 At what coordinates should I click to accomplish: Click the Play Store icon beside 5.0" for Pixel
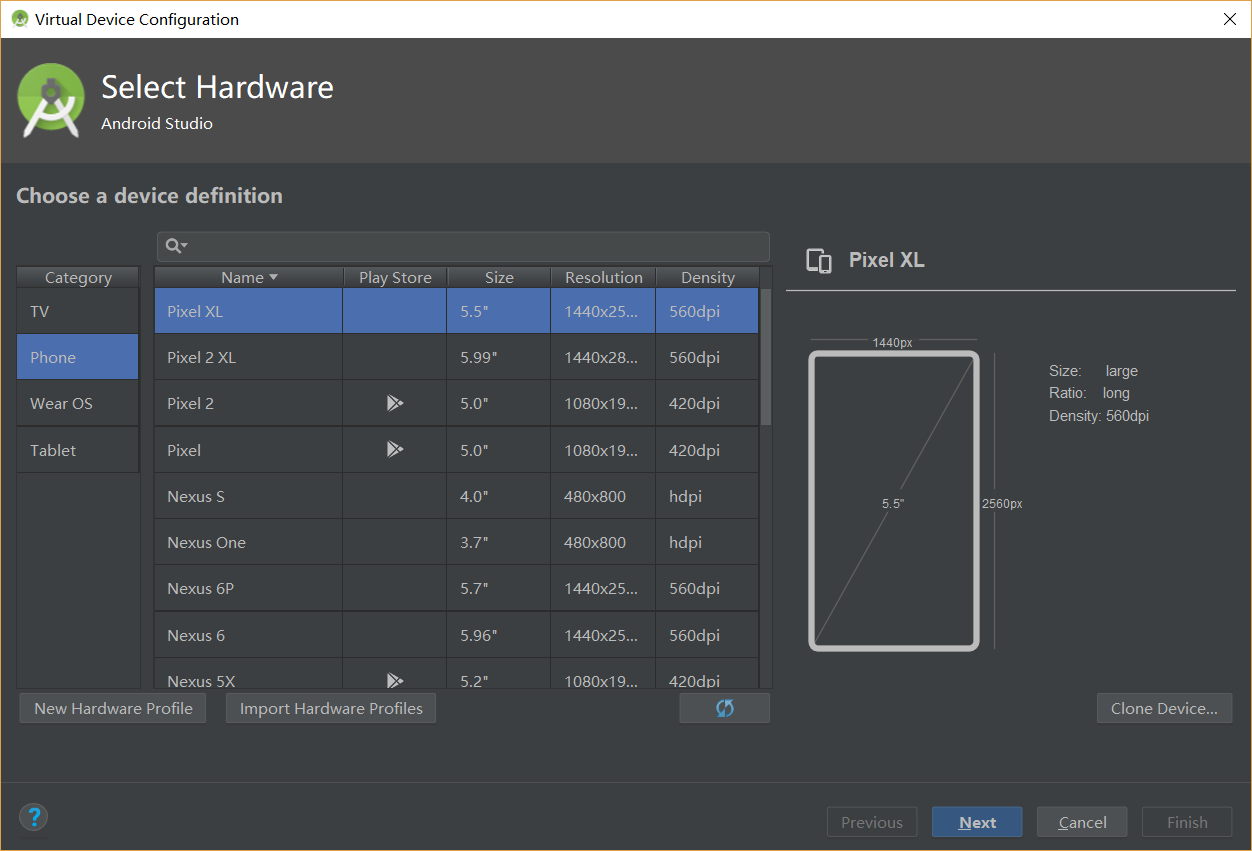pyautogui.click(x=395, y=450)
